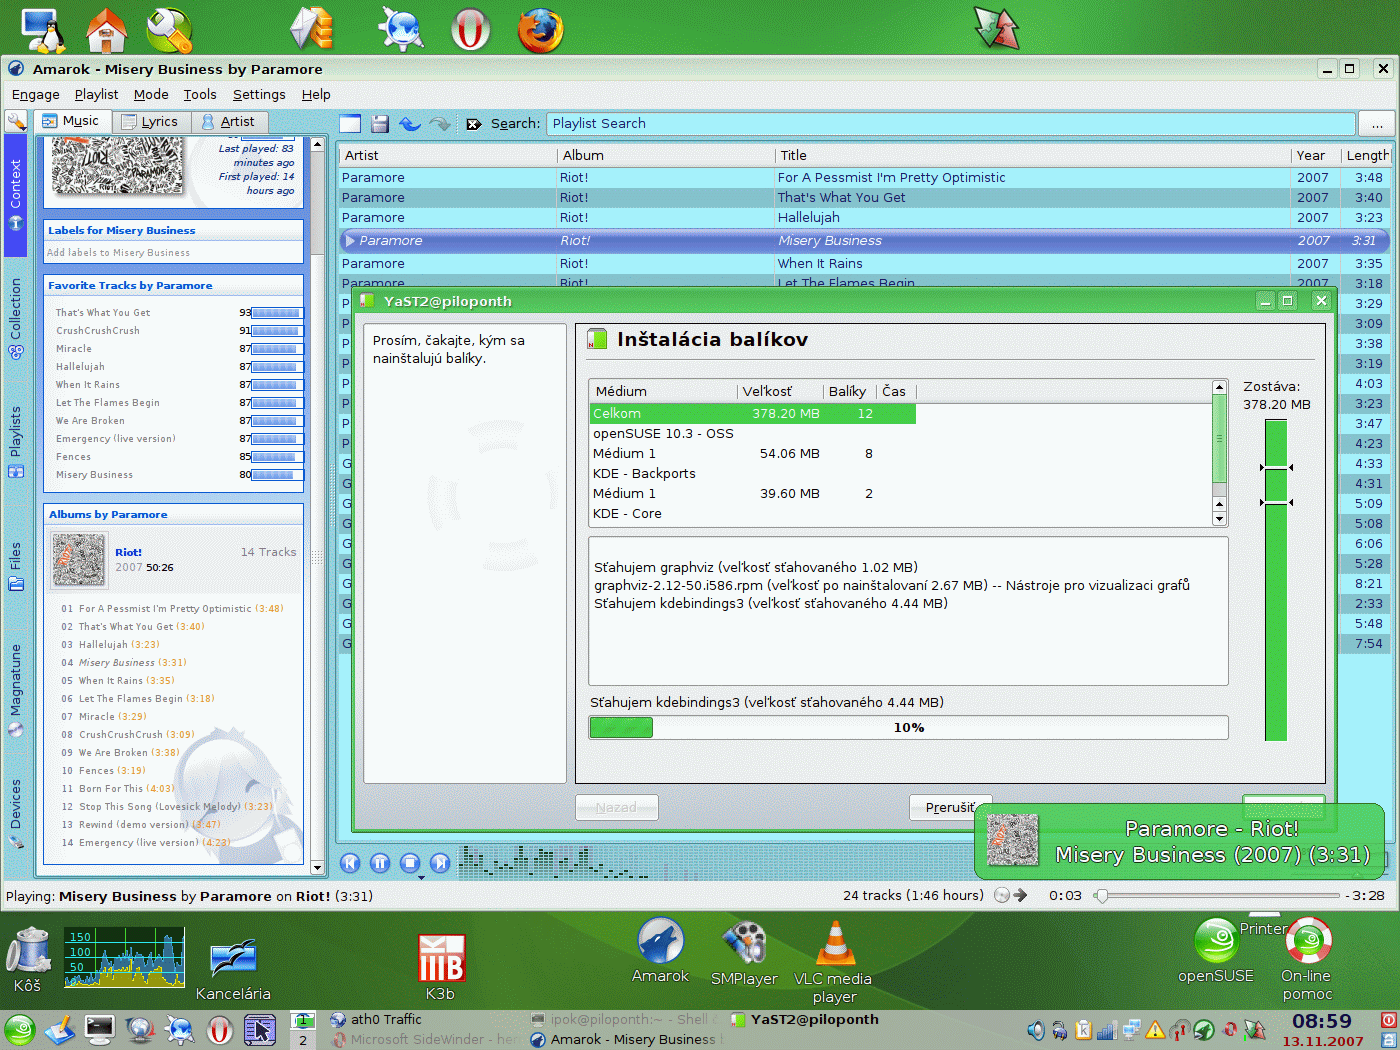Viewport: 1400px width, 1050px height.
Task: Clear the playlist with blank-page icon
Action: pyautogui.click(x=350, y=123)
